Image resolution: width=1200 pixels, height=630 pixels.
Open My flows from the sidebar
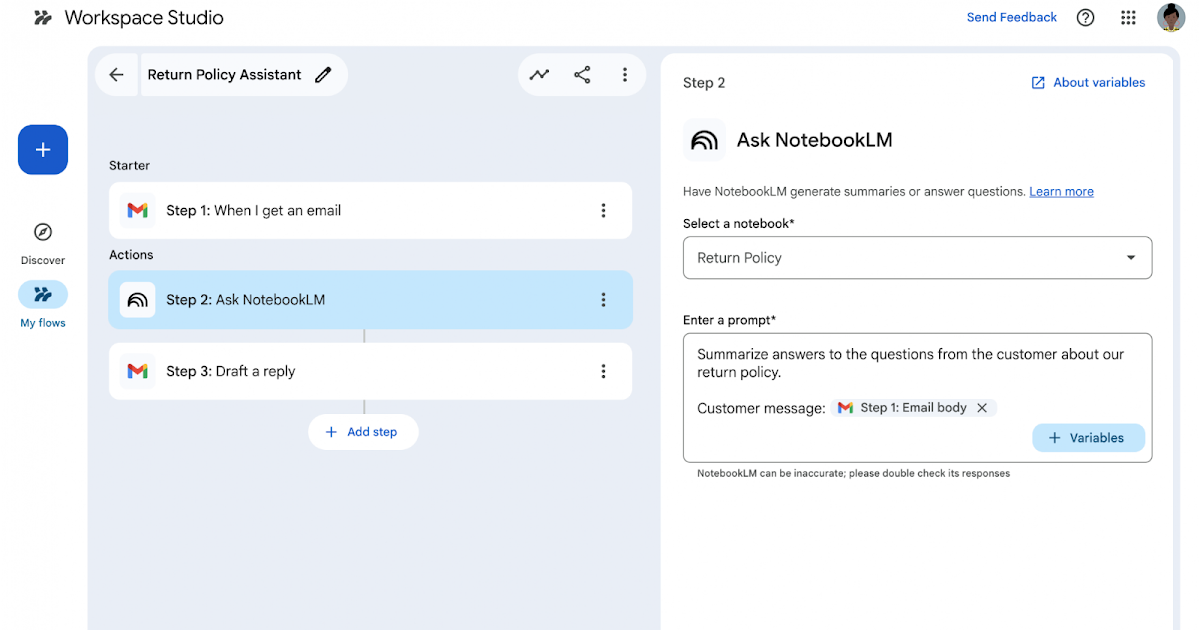43,305
